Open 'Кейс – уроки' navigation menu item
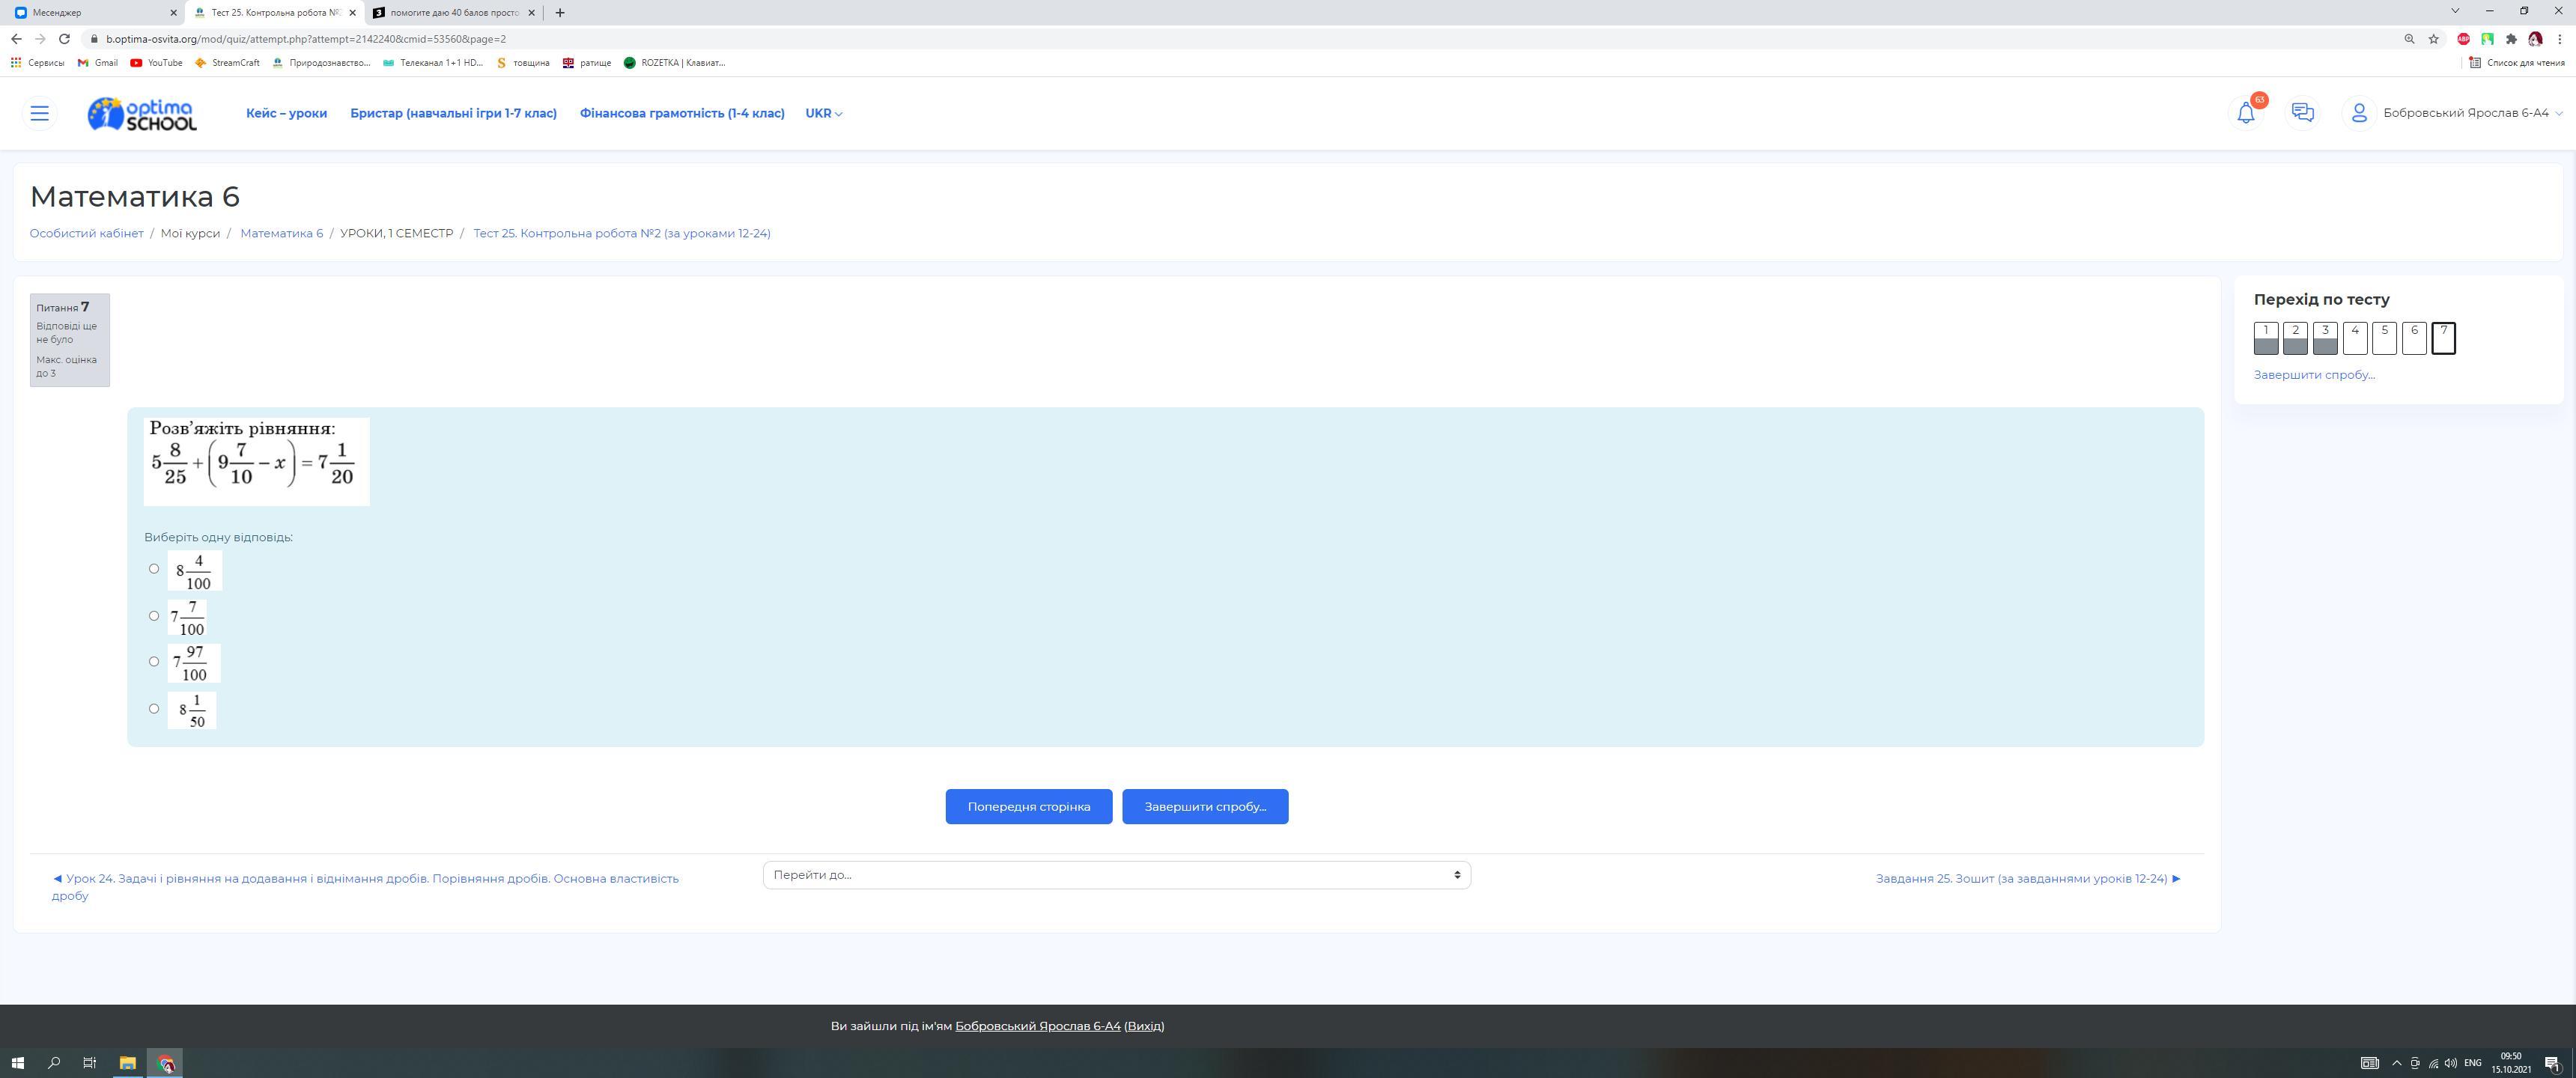Image resolution: width=2576 pixels, height=1078 pixels. (x=286, y=113)
